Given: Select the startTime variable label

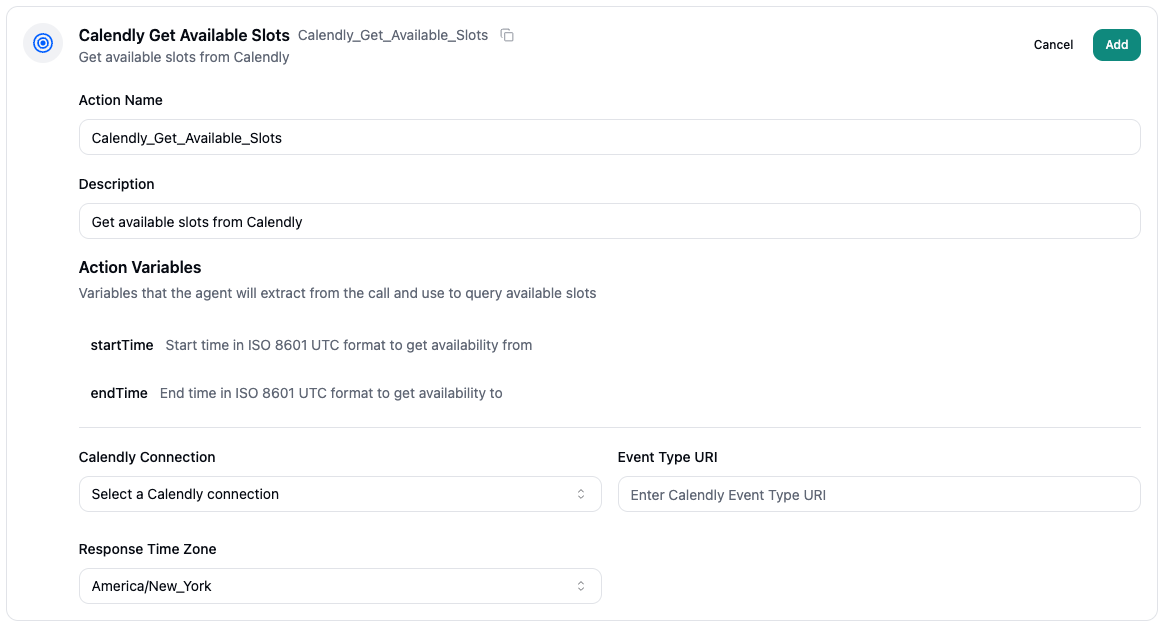Looking at the screenshot, I should coord(122,345).
